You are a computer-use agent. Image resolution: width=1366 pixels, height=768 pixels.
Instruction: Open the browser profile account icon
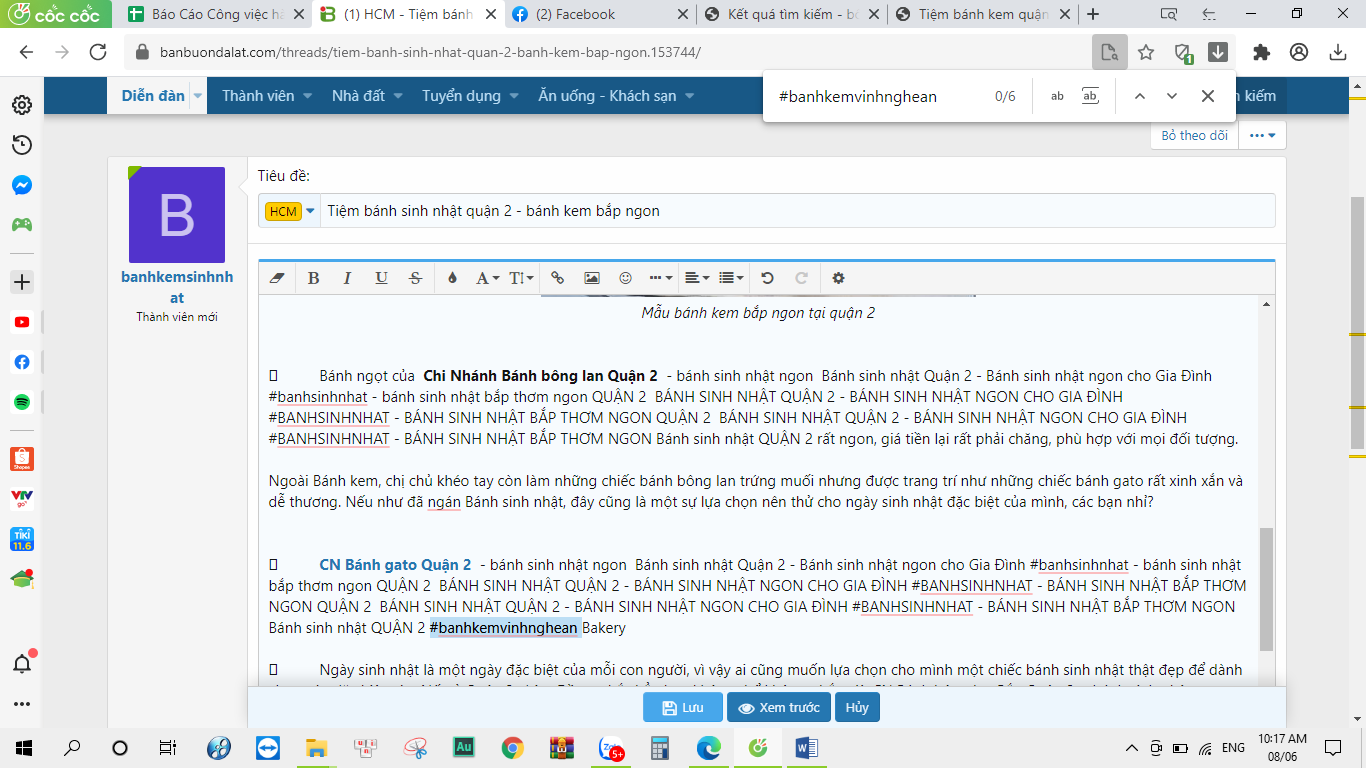pos(1299,52)
